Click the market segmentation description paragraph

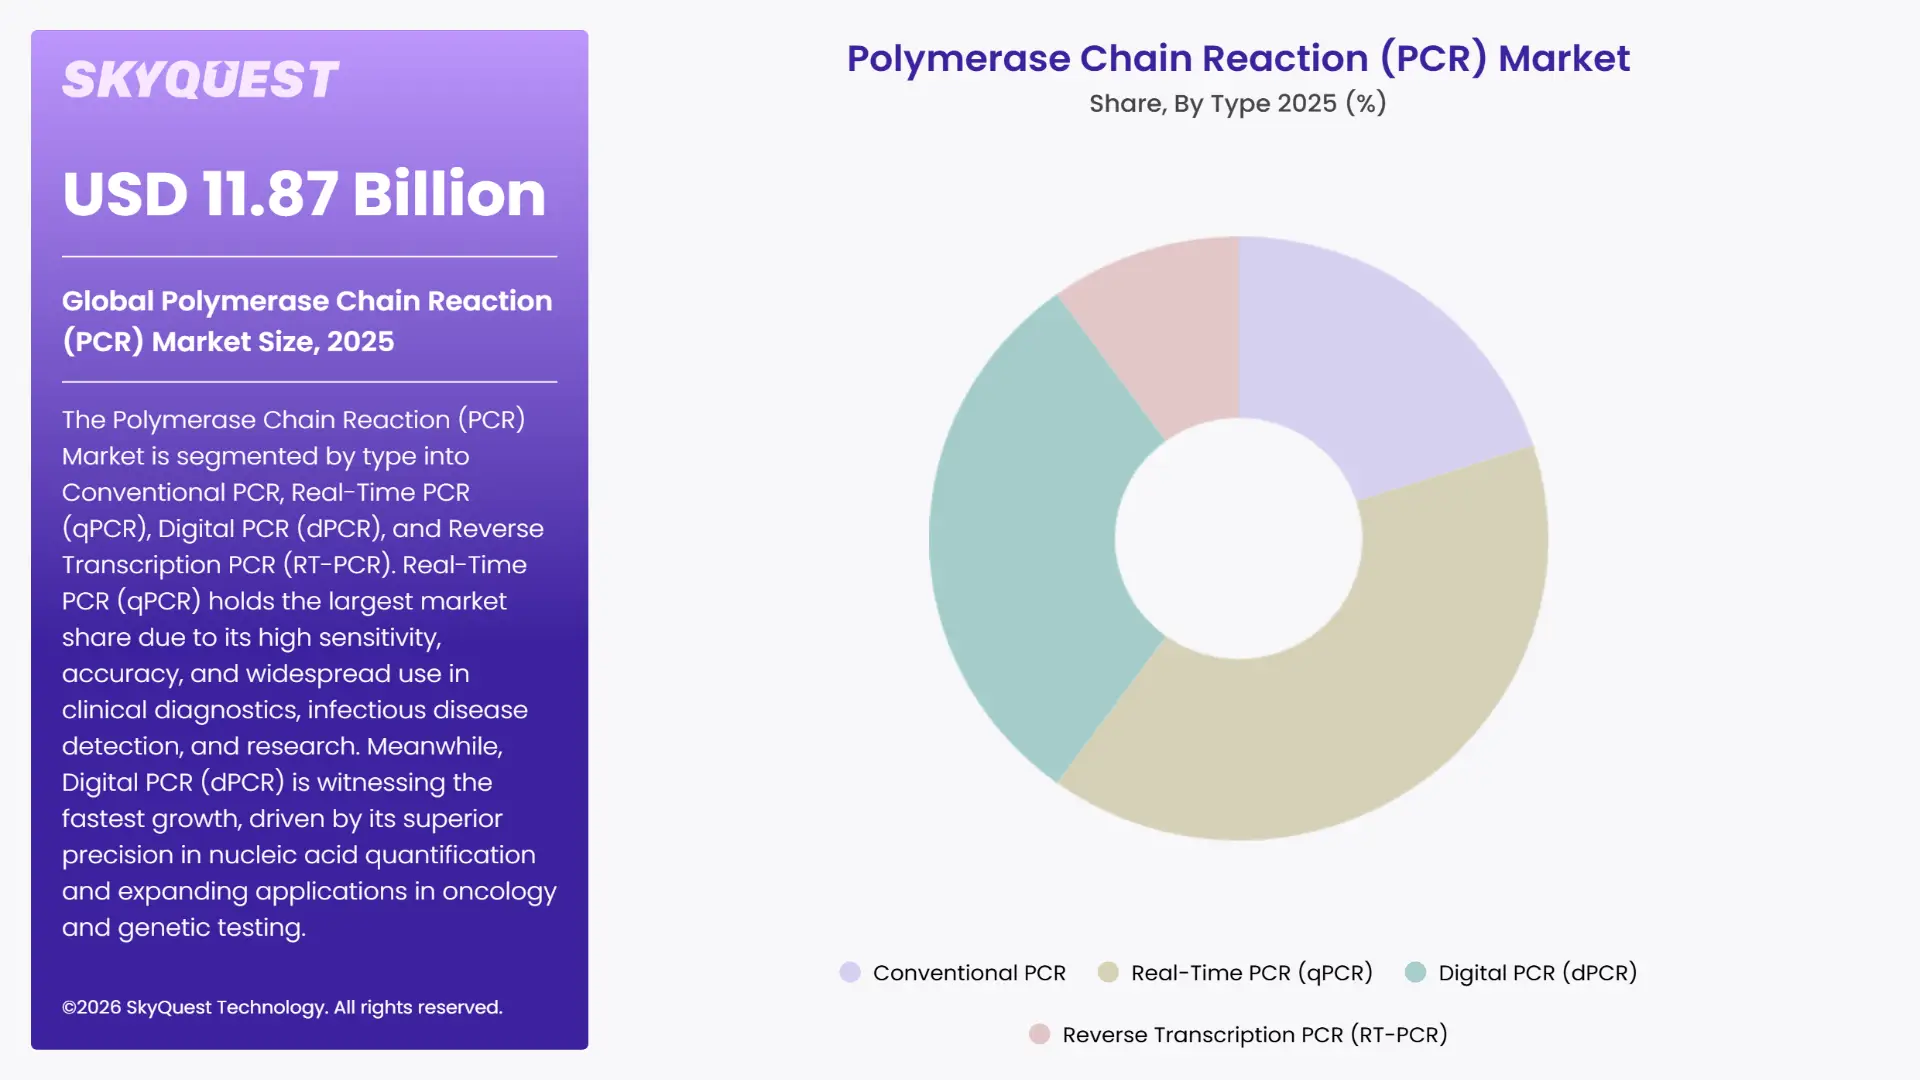coord(309,673)
